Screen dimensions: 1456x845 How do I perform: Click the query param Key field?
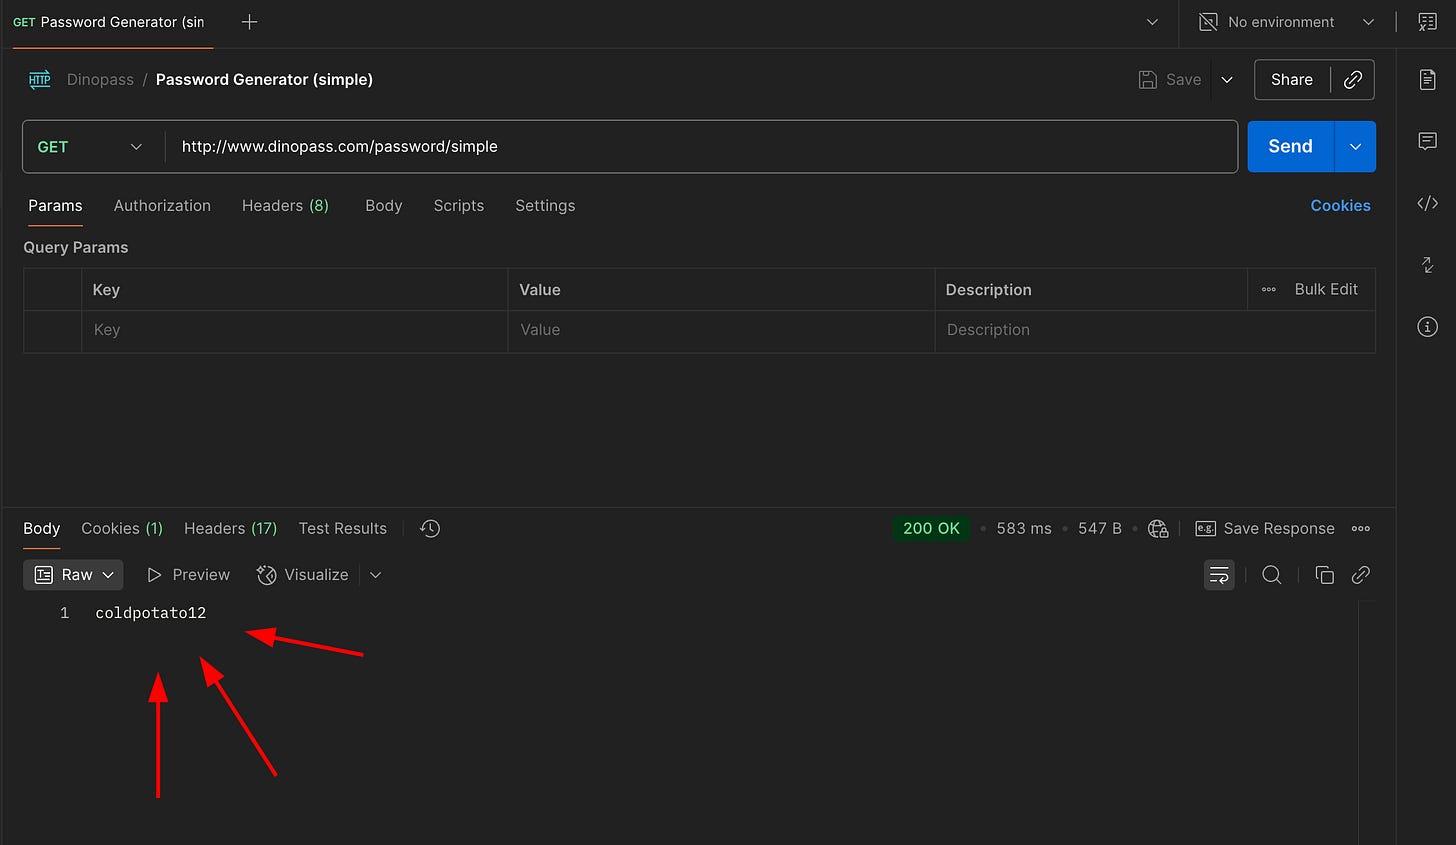(294, 331)
